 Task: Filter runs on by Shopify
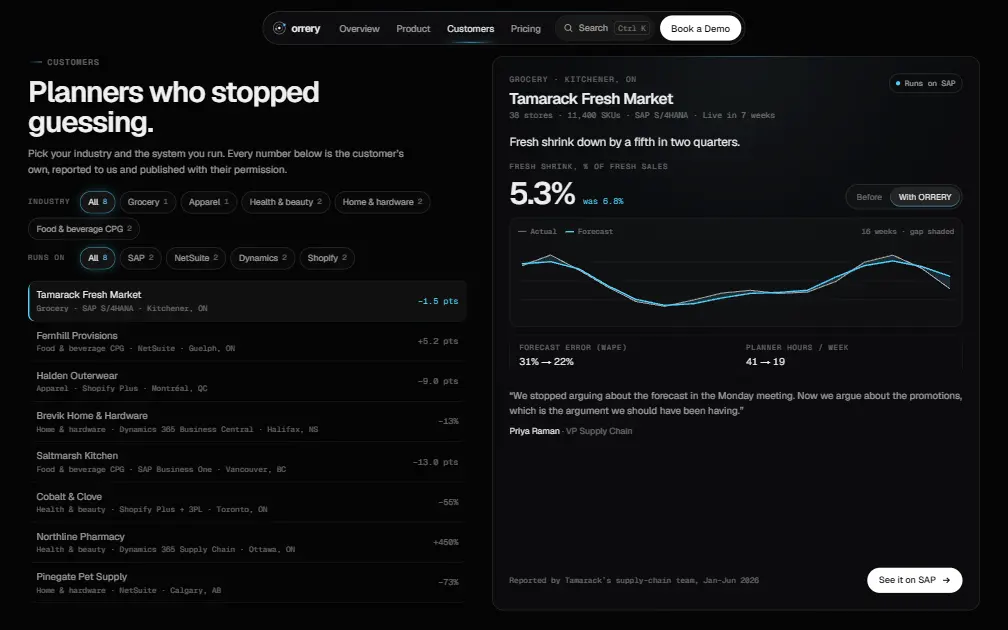point(327,258)
